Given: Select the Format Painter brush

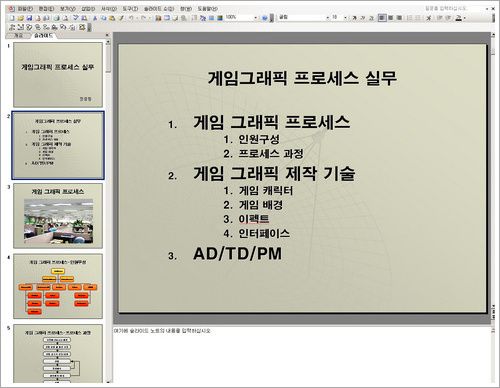Looking at the screenshot, I should [x=121, y=18].
